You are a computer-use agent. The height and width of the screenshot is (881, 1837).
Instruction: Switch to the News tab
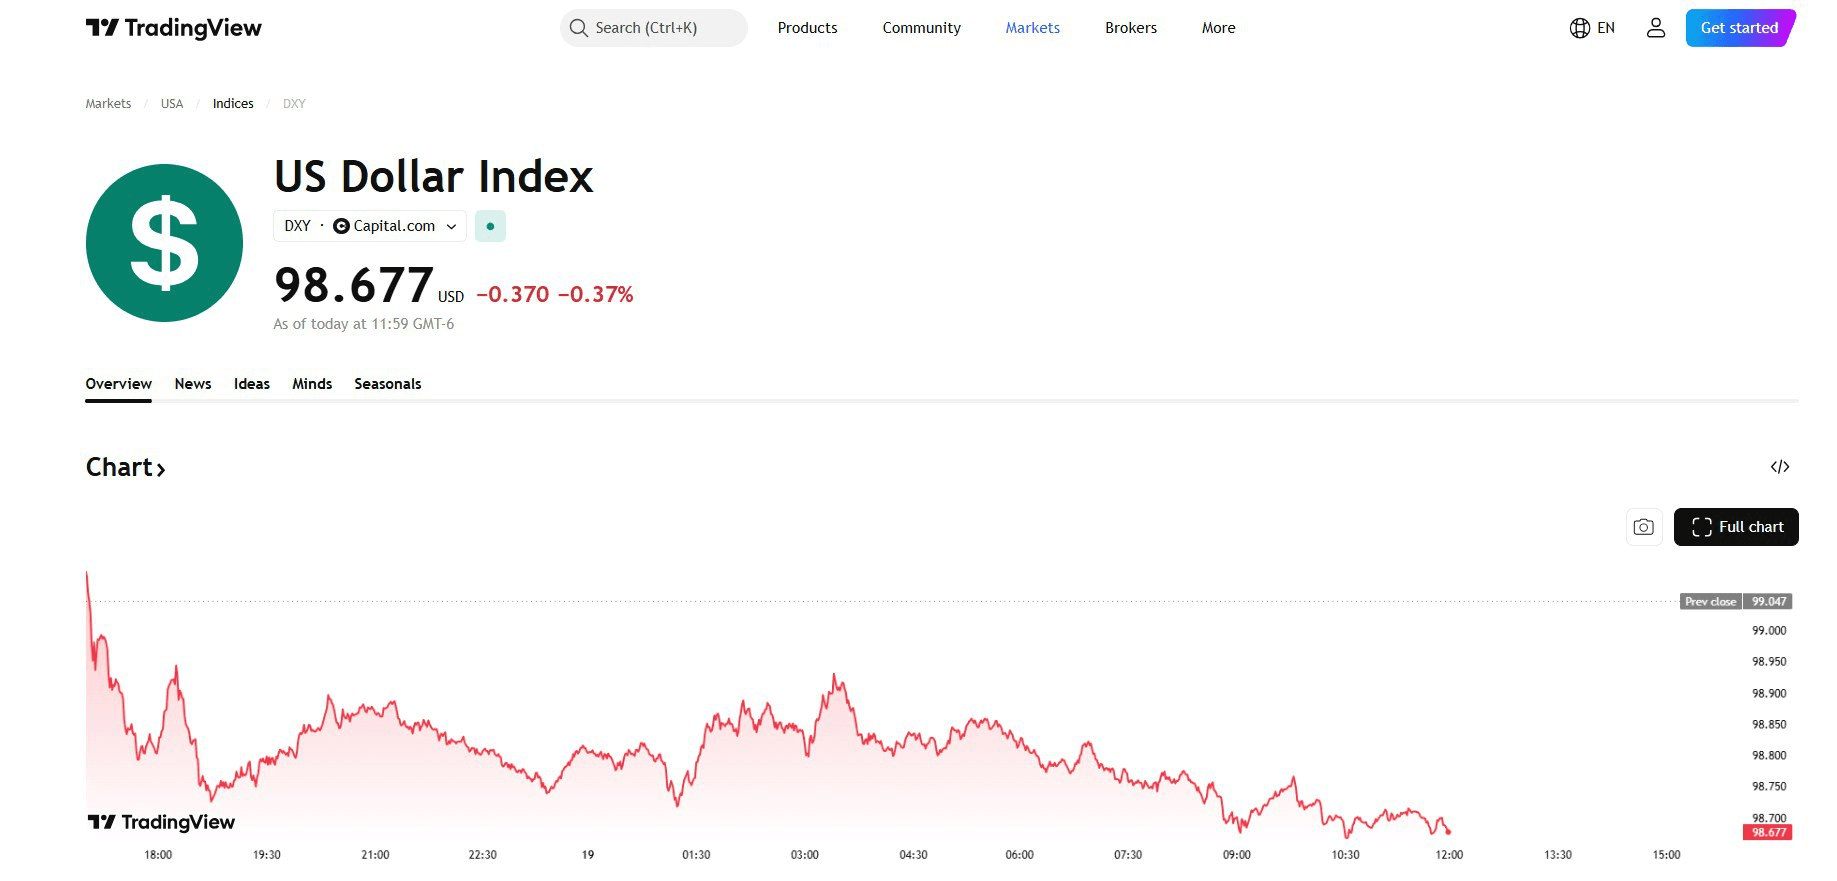click(193, 384)
